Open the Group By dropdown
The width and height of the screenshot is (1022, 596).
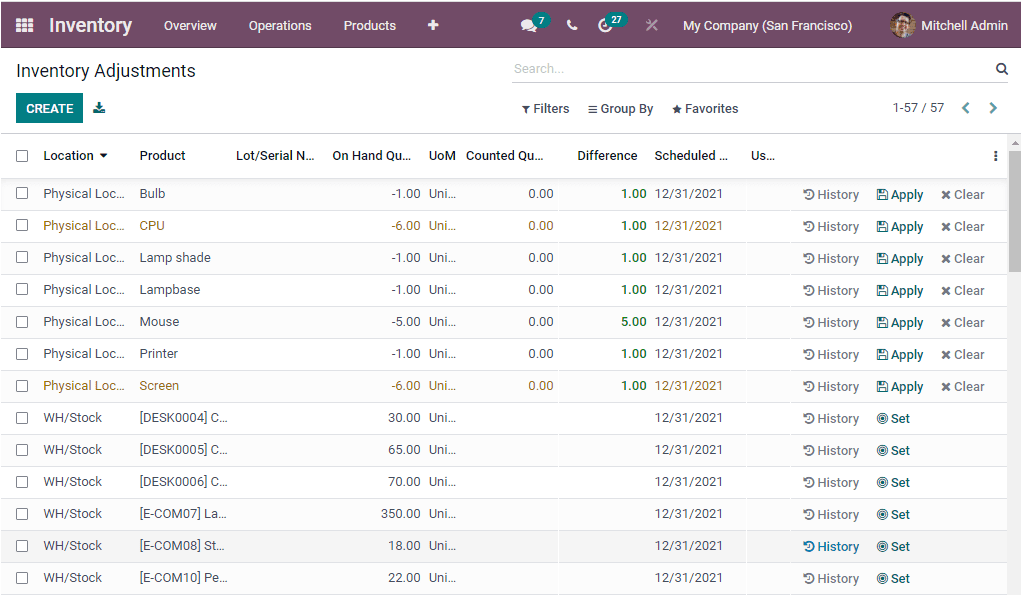tap(620, 108)
